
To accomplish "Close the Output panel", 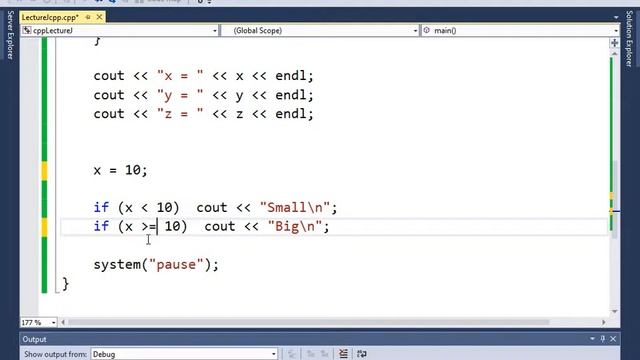I will point(613,339).
